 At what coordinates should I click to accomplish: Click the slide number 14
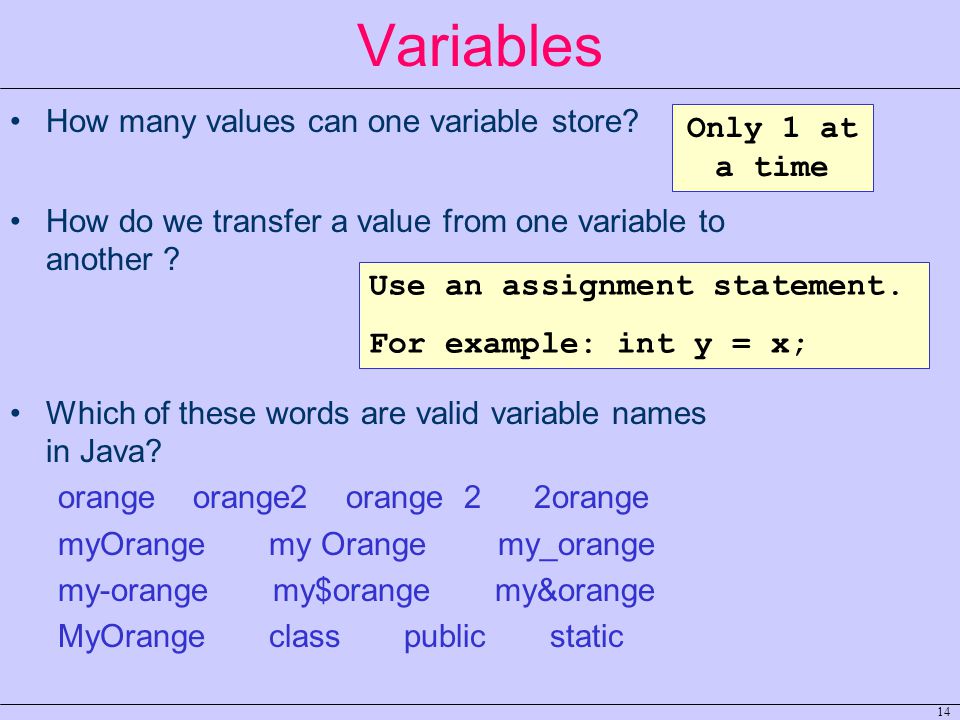943,712
